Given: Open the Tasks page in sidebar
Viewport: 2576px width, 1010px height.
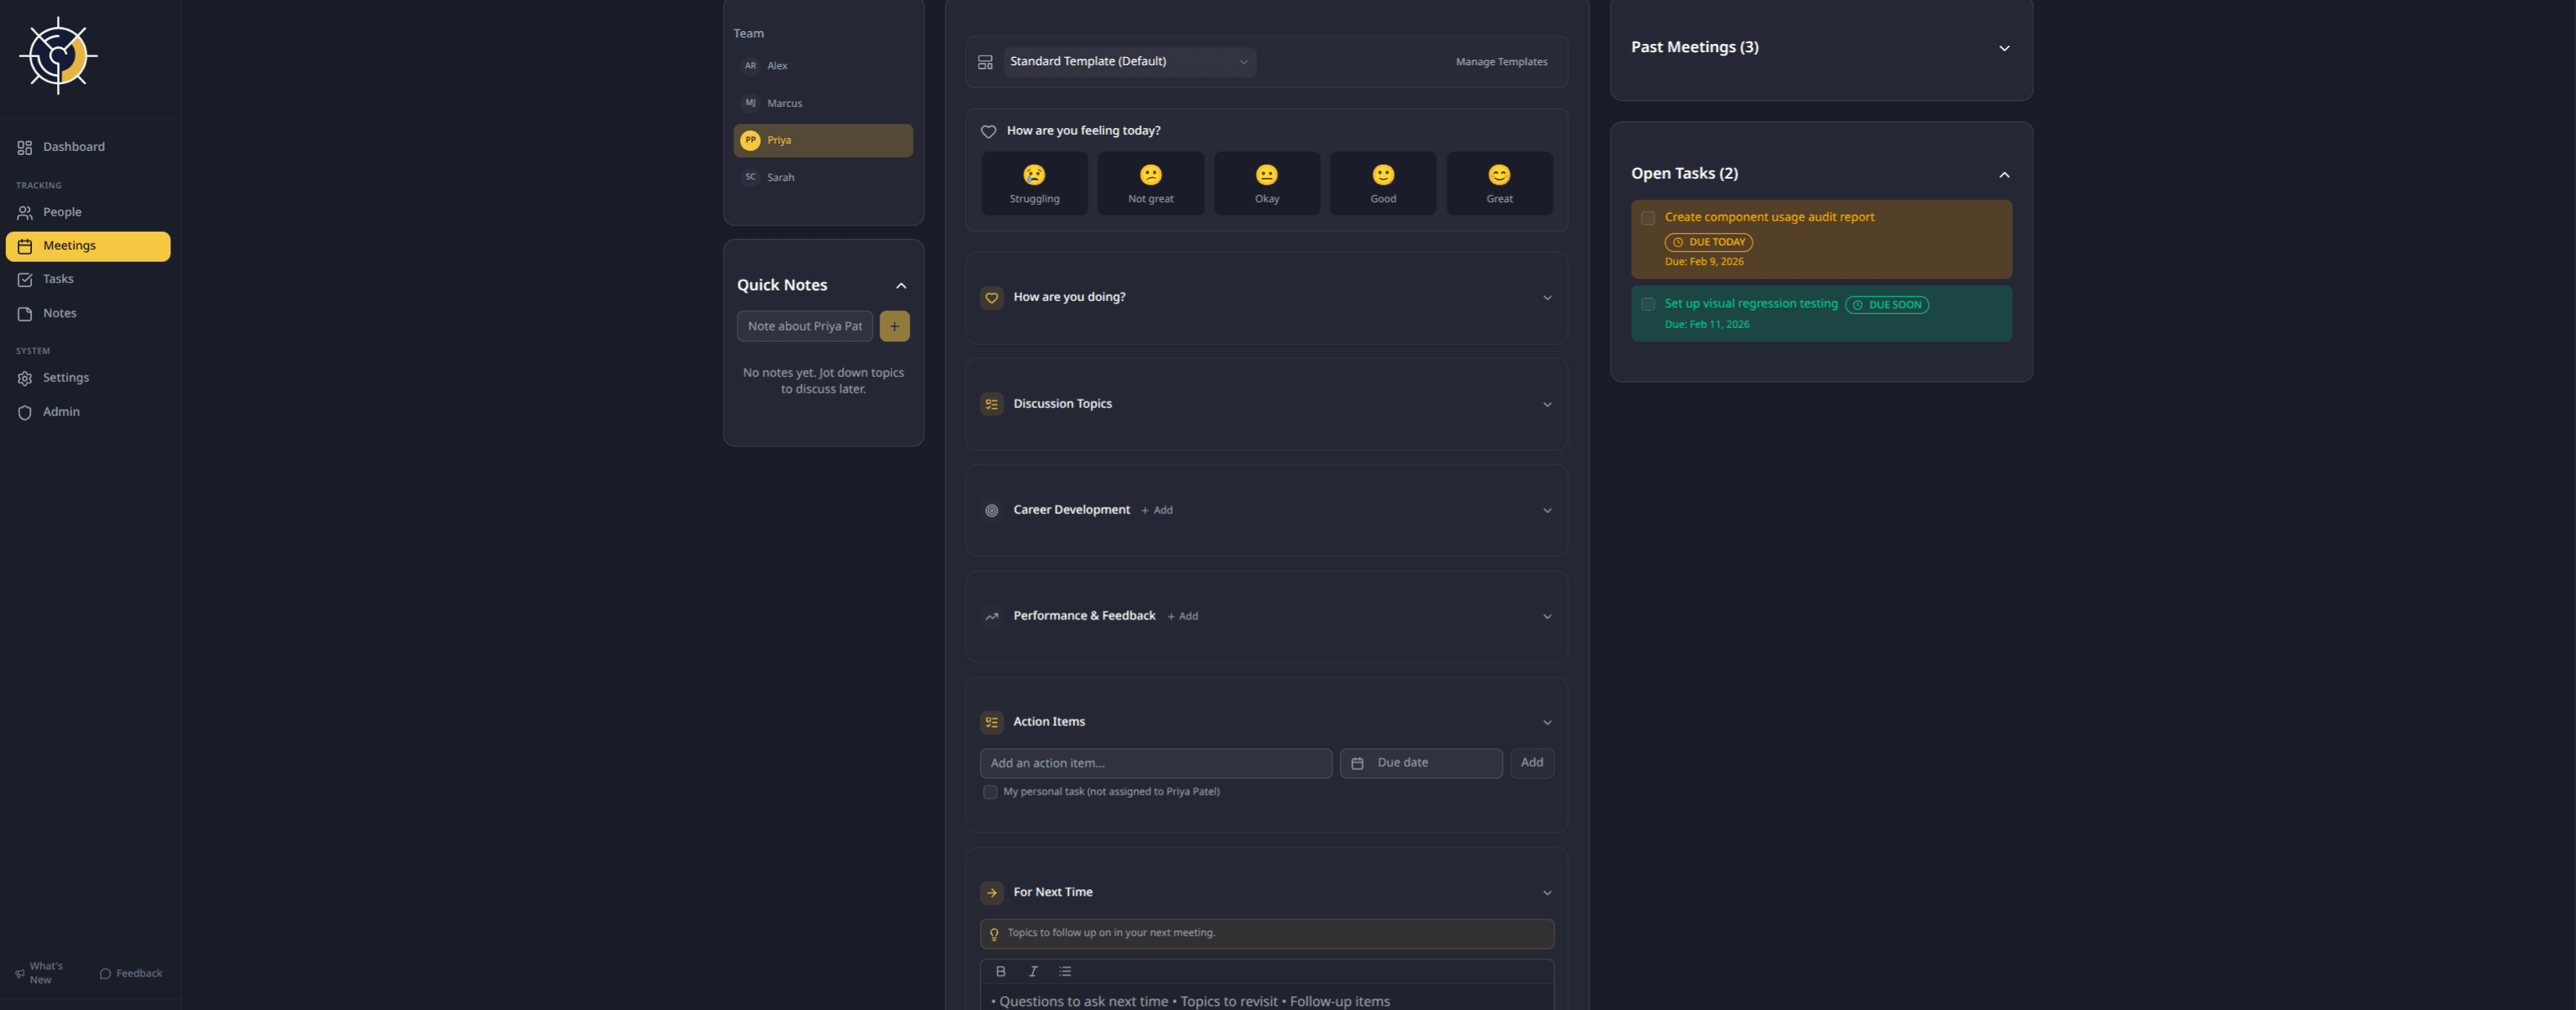Looking at the screenshot, I should point(58,279).
